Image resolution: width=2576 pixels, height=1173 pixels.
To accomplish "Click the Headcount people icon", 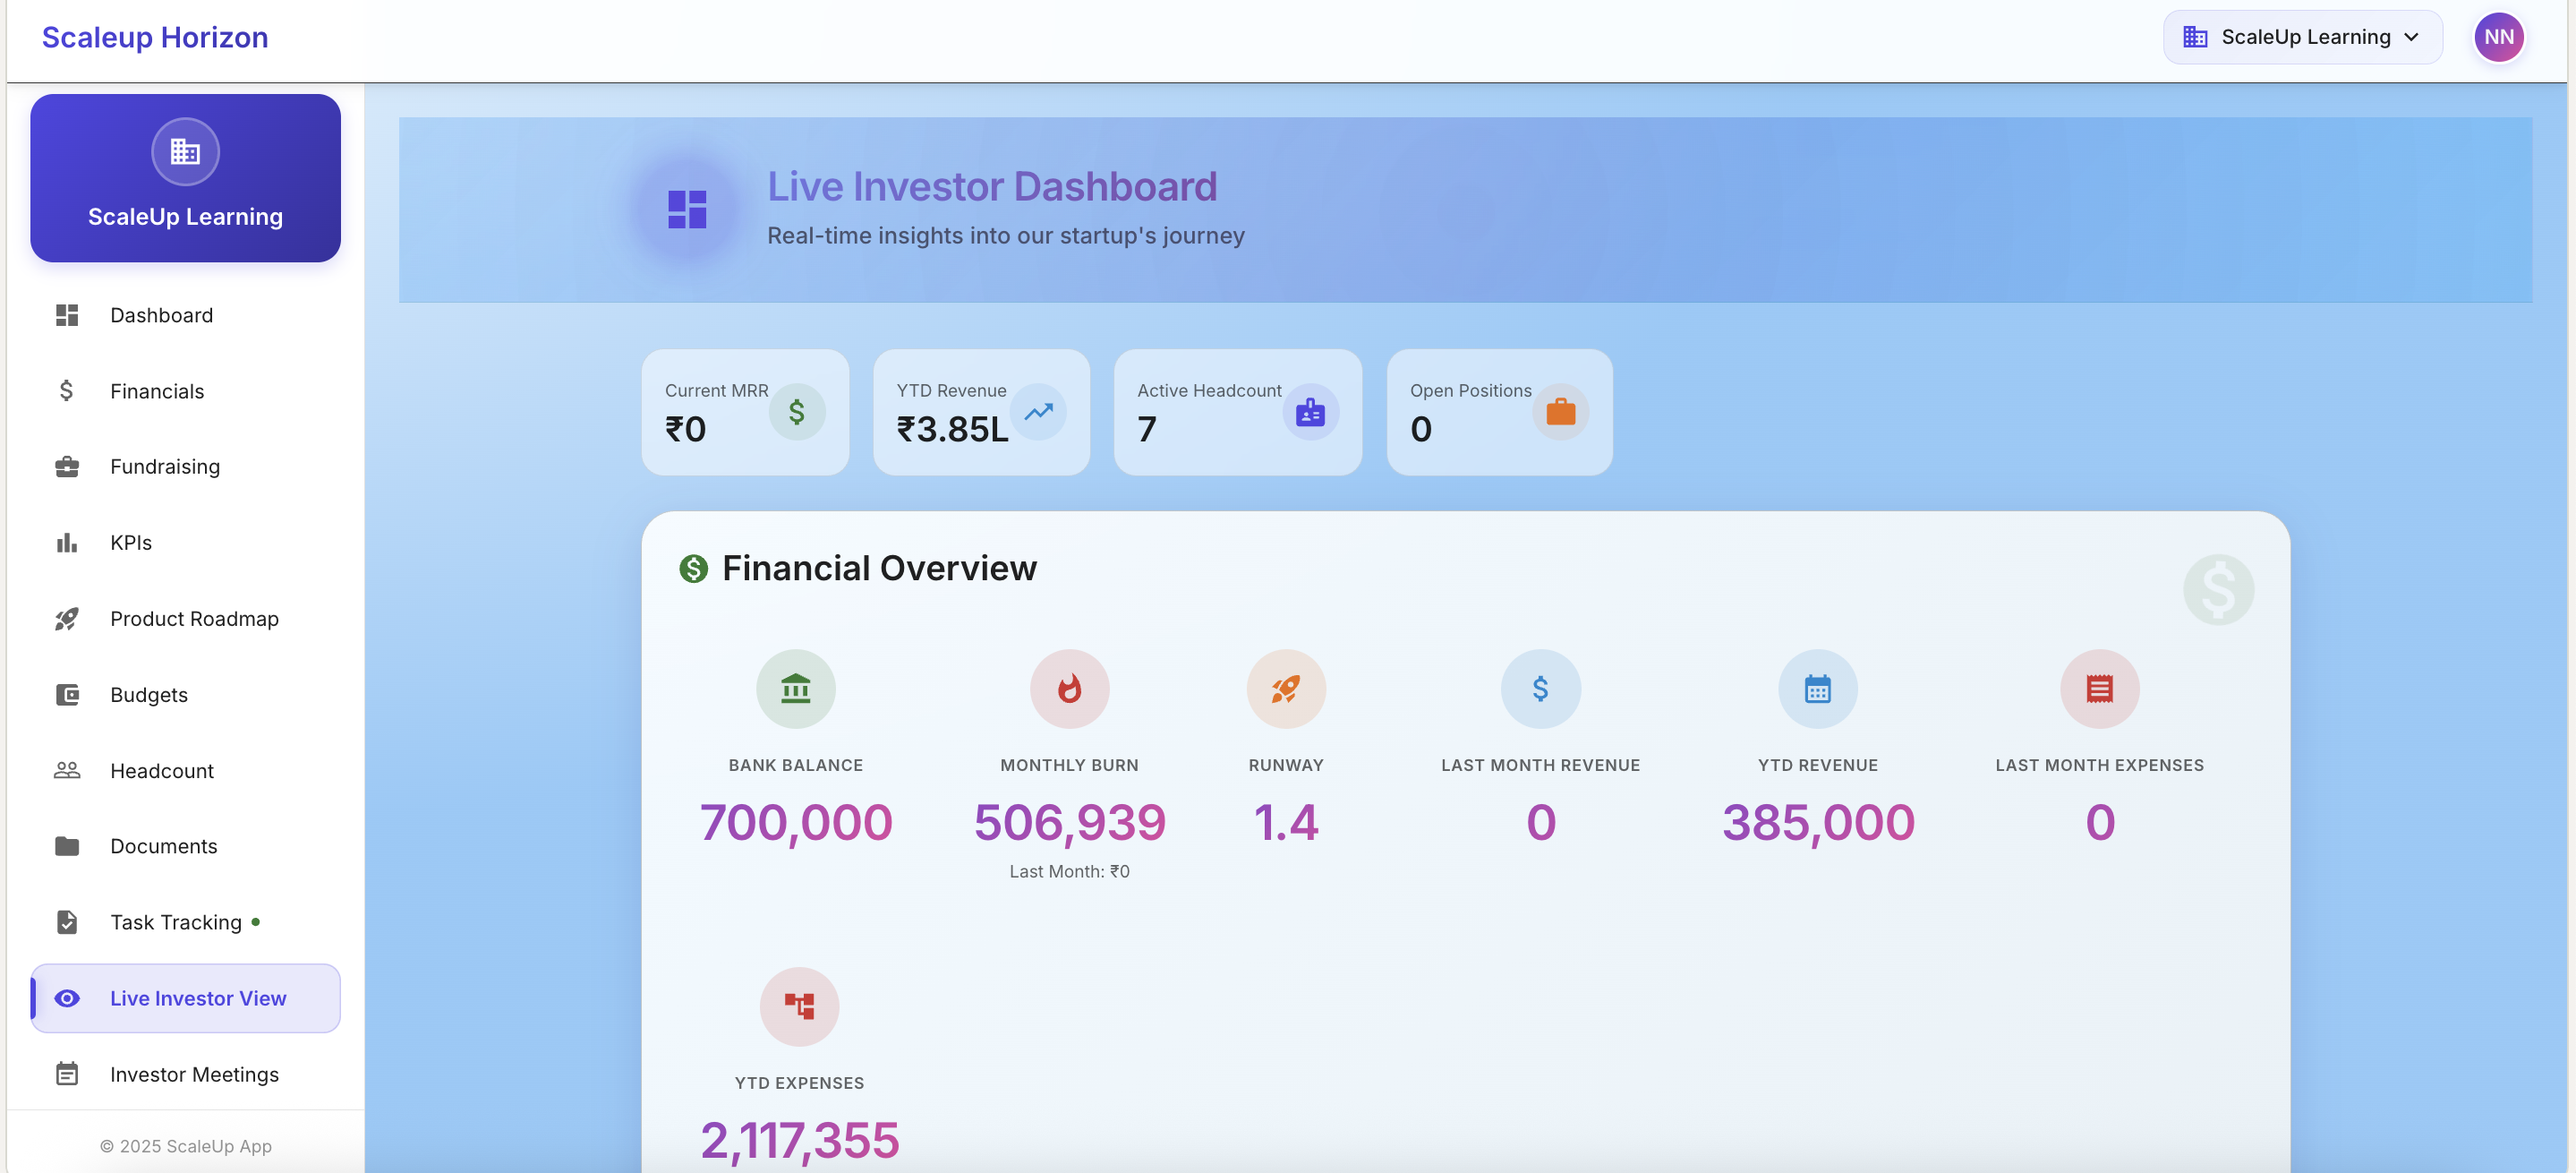I will click(67, 770).
